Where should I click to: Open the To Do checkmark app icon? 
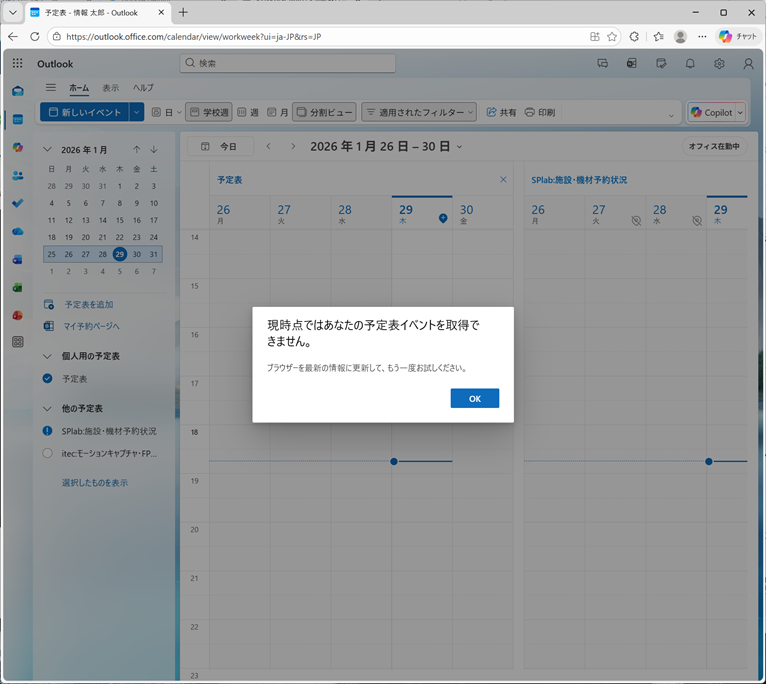click(x=18, y=203)
